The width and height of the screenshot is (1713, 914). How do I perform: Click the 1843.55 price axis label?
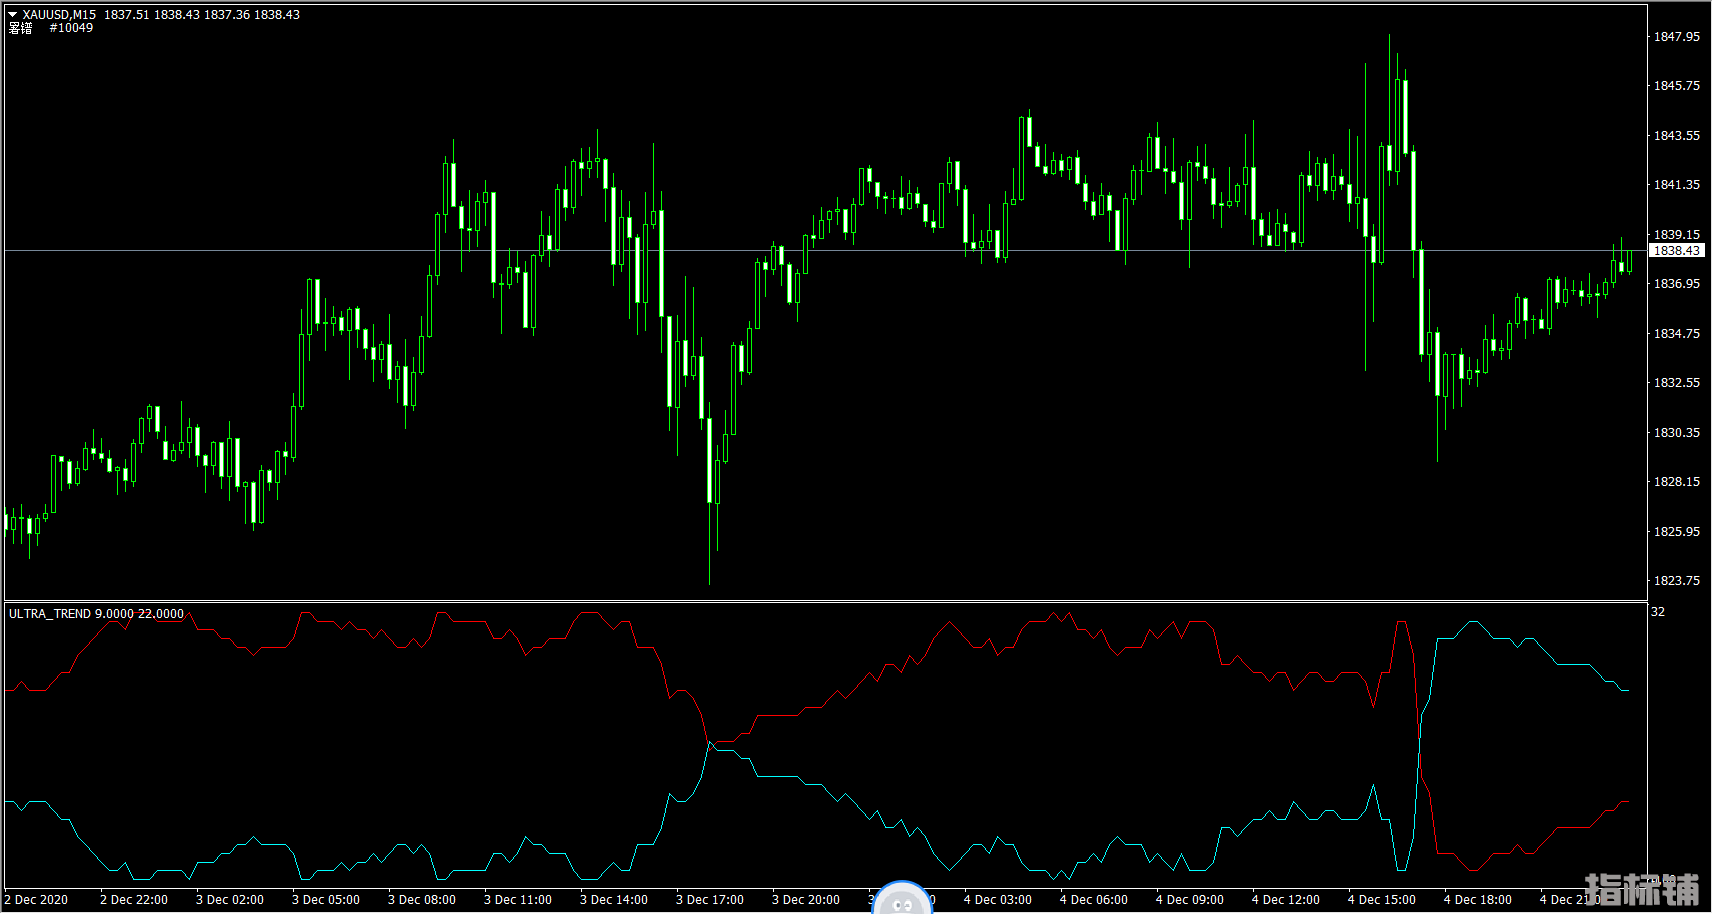1677,136
